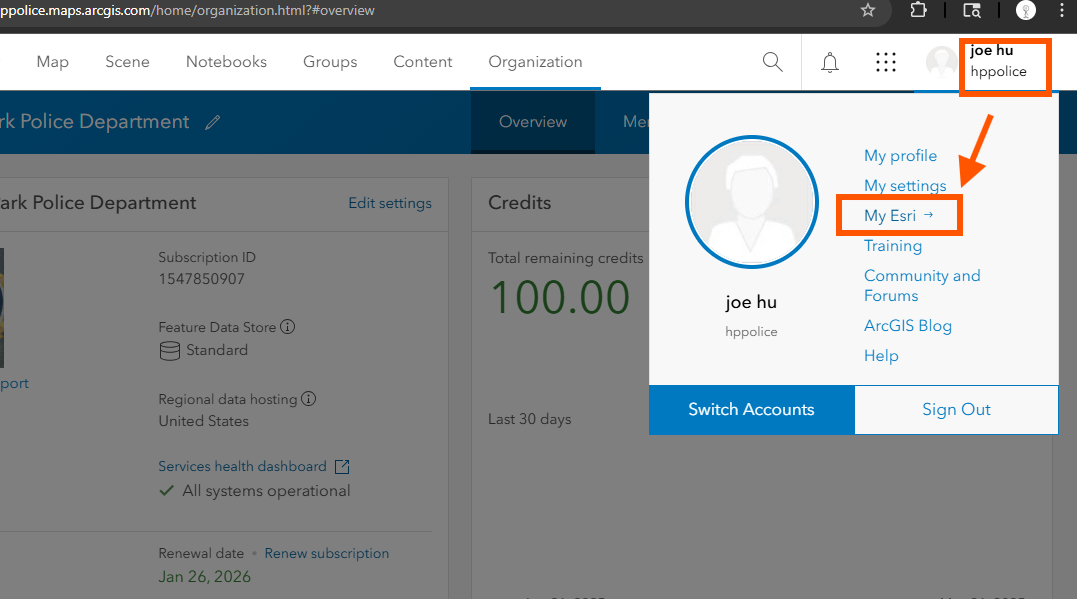Select the Organization tab
This screenshot has height=599, width=1077.
[x=536, y=62]
